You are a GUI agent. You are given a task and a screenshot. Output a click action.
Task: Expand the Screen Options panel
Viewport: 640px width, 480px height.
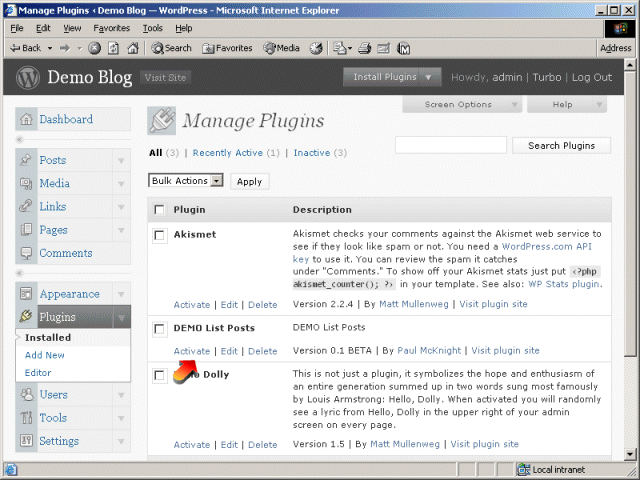pos(462,104)
